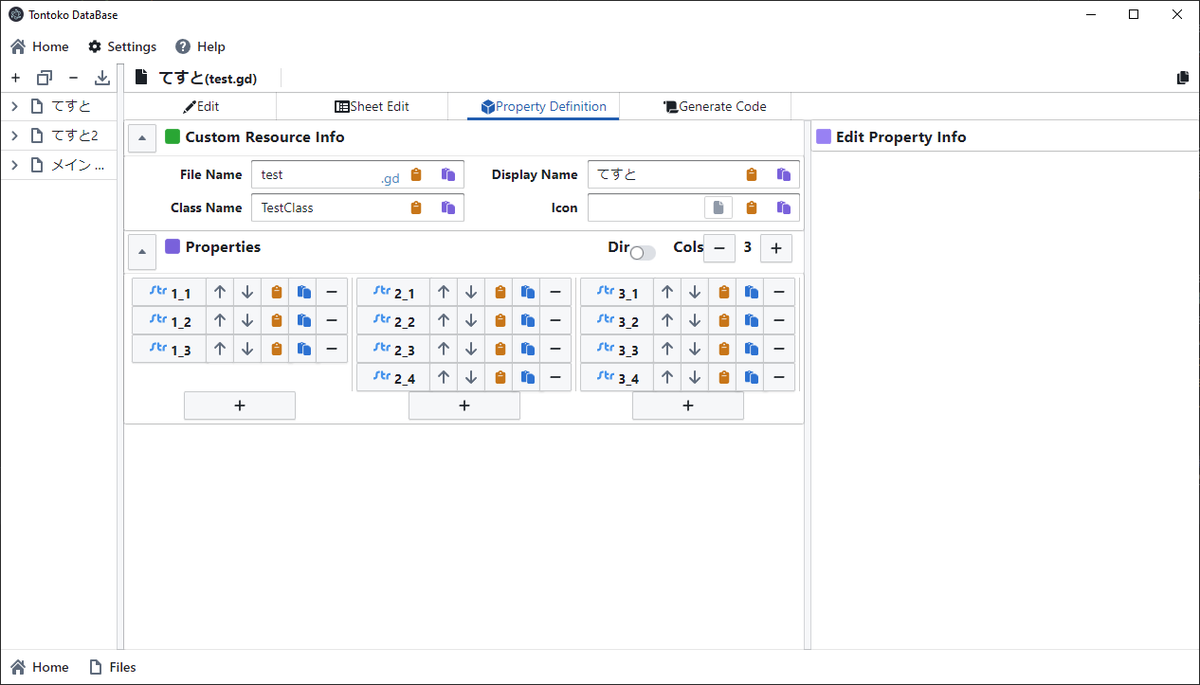Move property 1_2 down with arrow
Image resolution: width=1200 pixels, height=685 pixels.
click(247, 321)
